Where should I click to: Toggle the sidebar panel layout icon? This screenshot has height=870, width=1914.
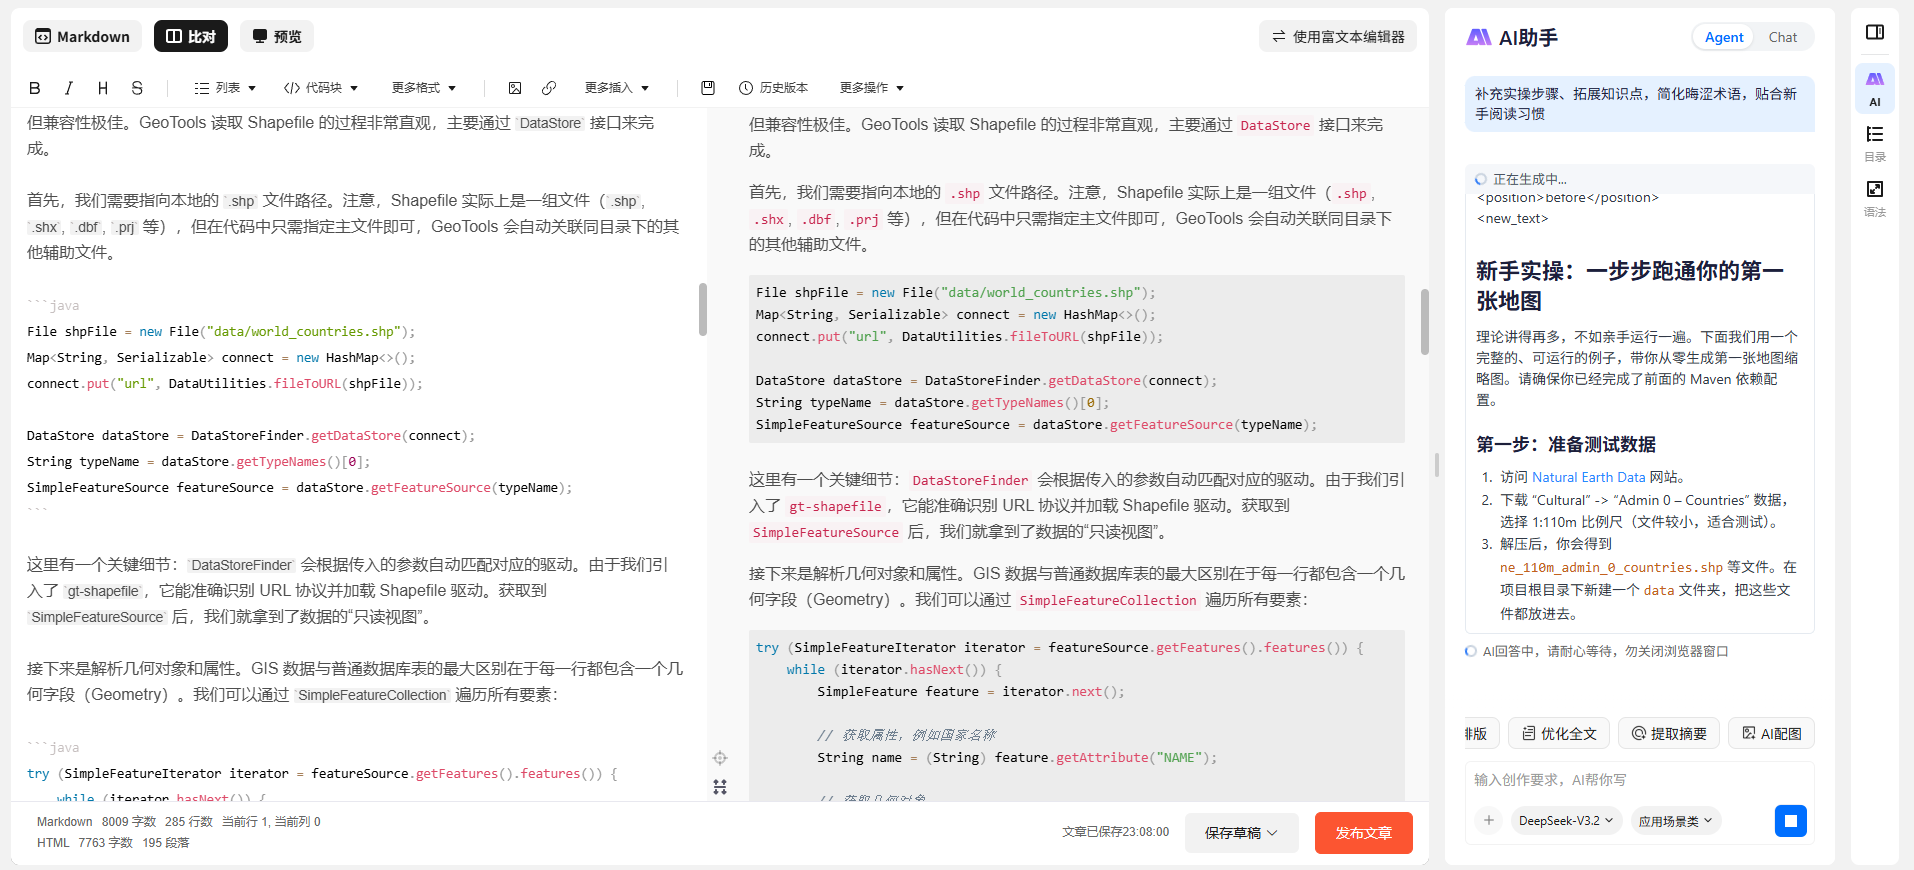1875,32
